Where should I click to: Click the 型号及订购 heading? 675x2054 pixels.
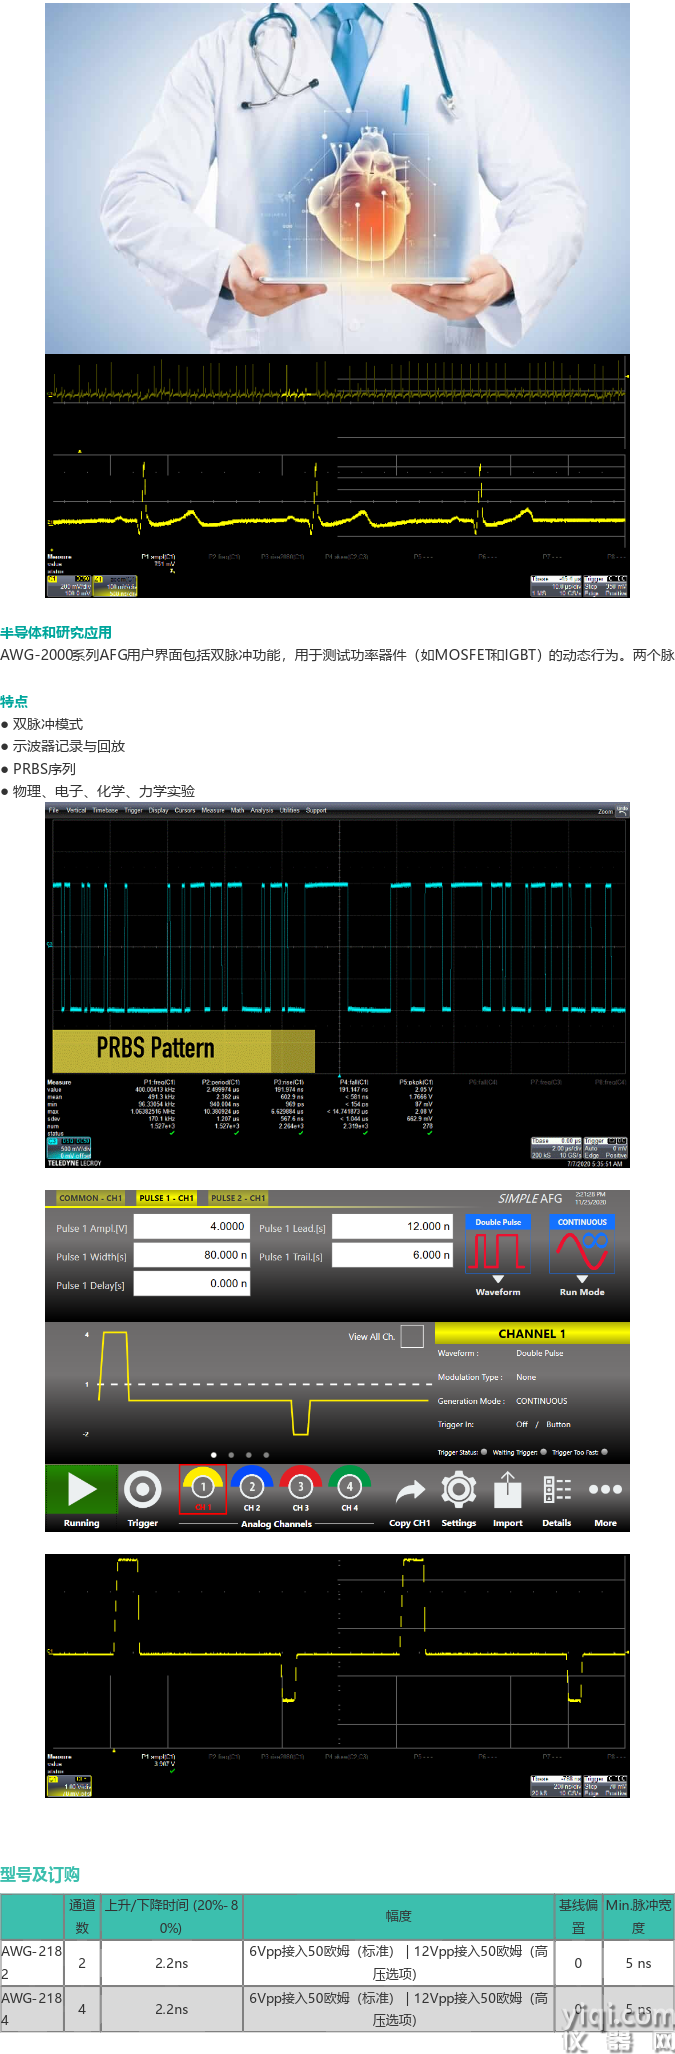point(40,1874)
